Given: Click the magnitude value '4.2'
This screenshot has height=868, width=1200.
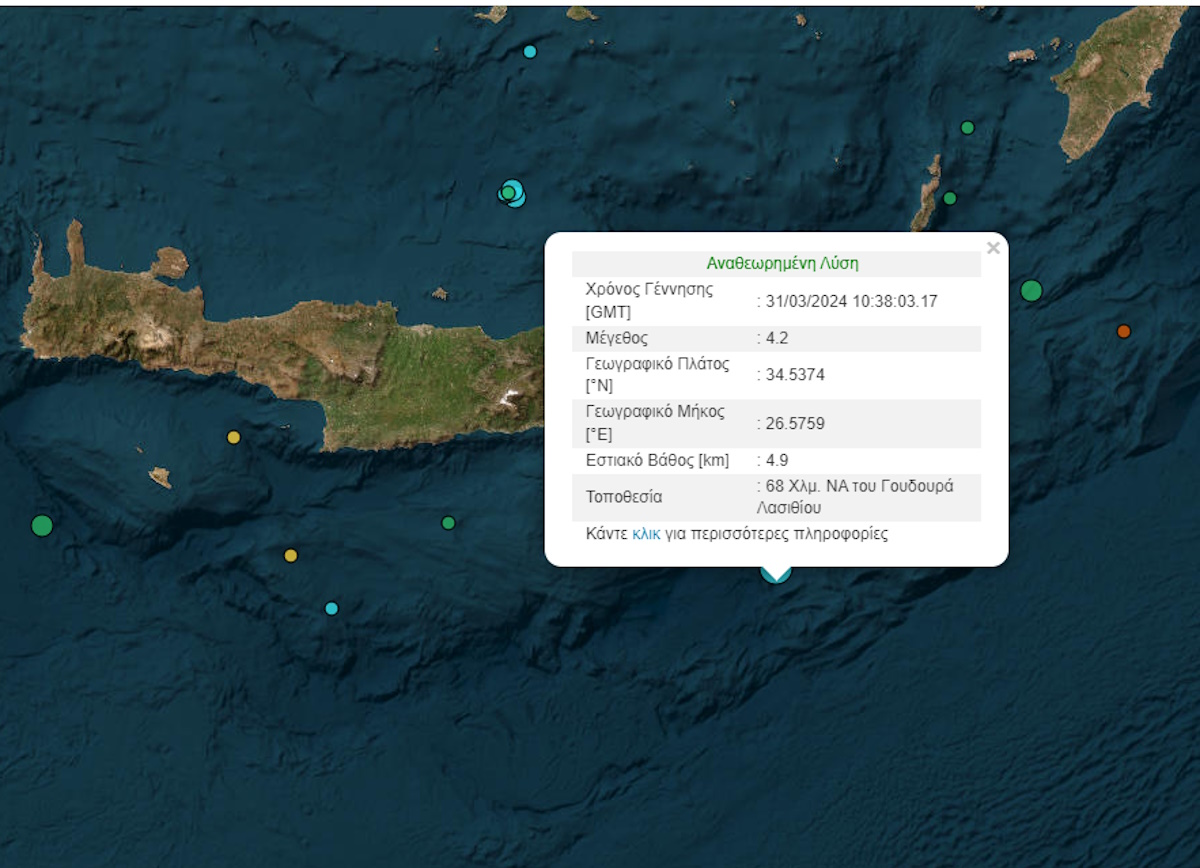Looking at the screenshot, I should click(x=777, y=338).
